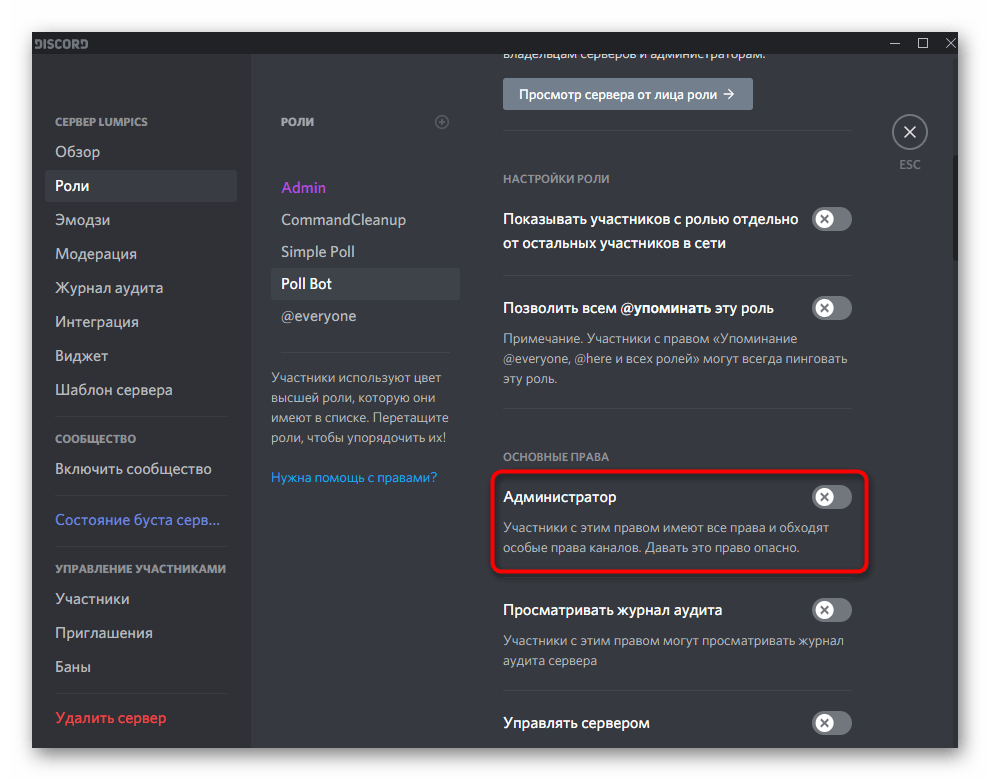990x780 pixels.
Task: Select the CommandCleanup role
Action: coord(365,220)
